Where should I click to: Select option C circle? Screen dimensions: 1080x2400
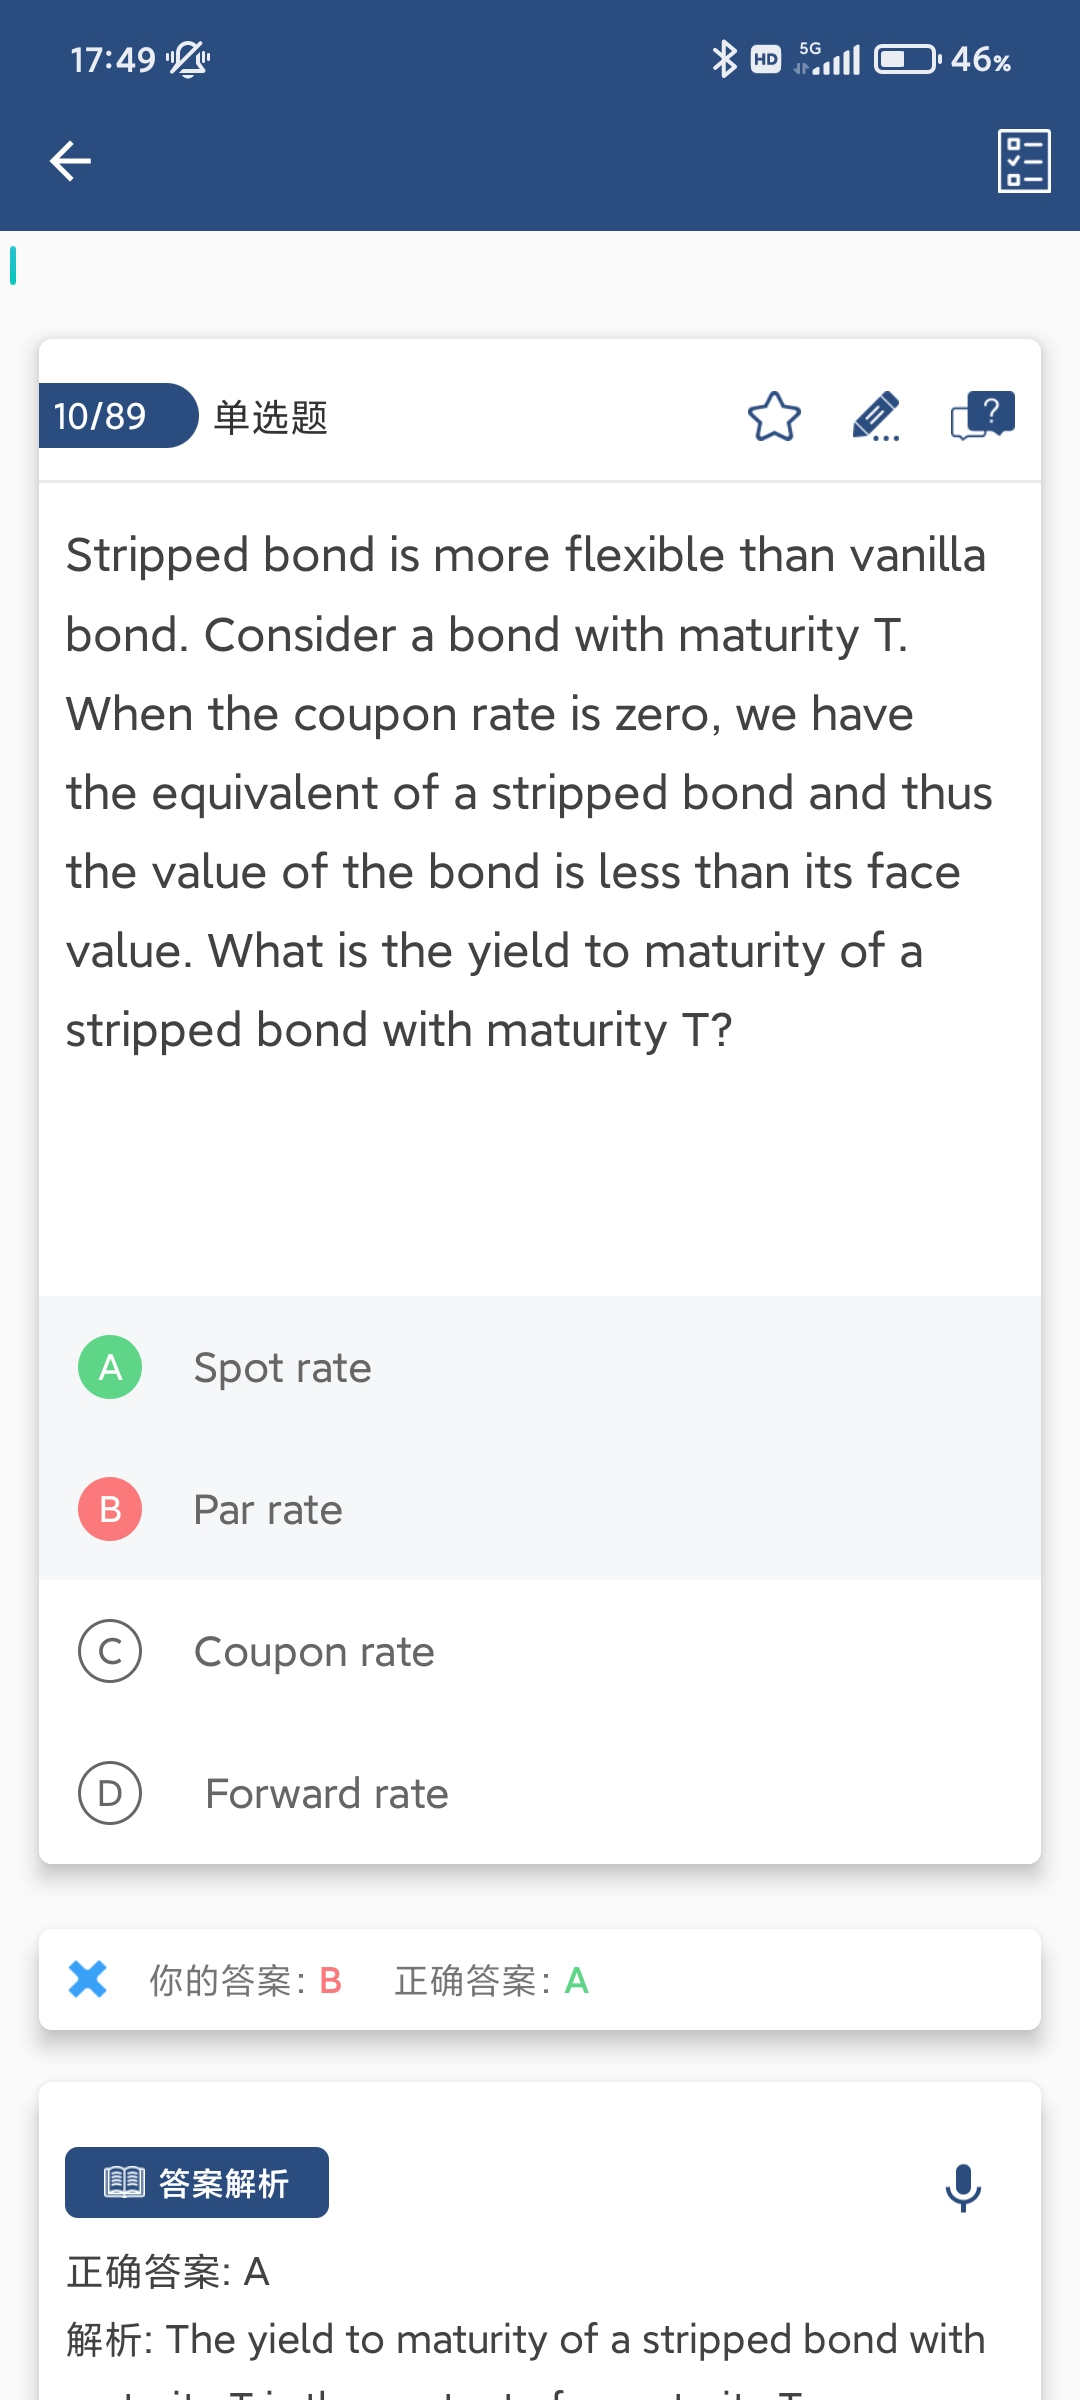(110, 1651)
